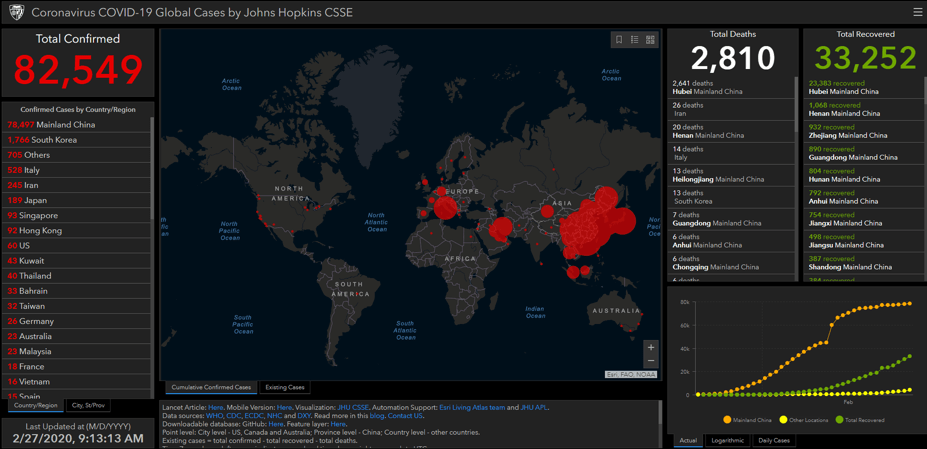Open the hamburger menu at top right
The width and height of the screenshot is (927, 449).
[x=918, y=12]
